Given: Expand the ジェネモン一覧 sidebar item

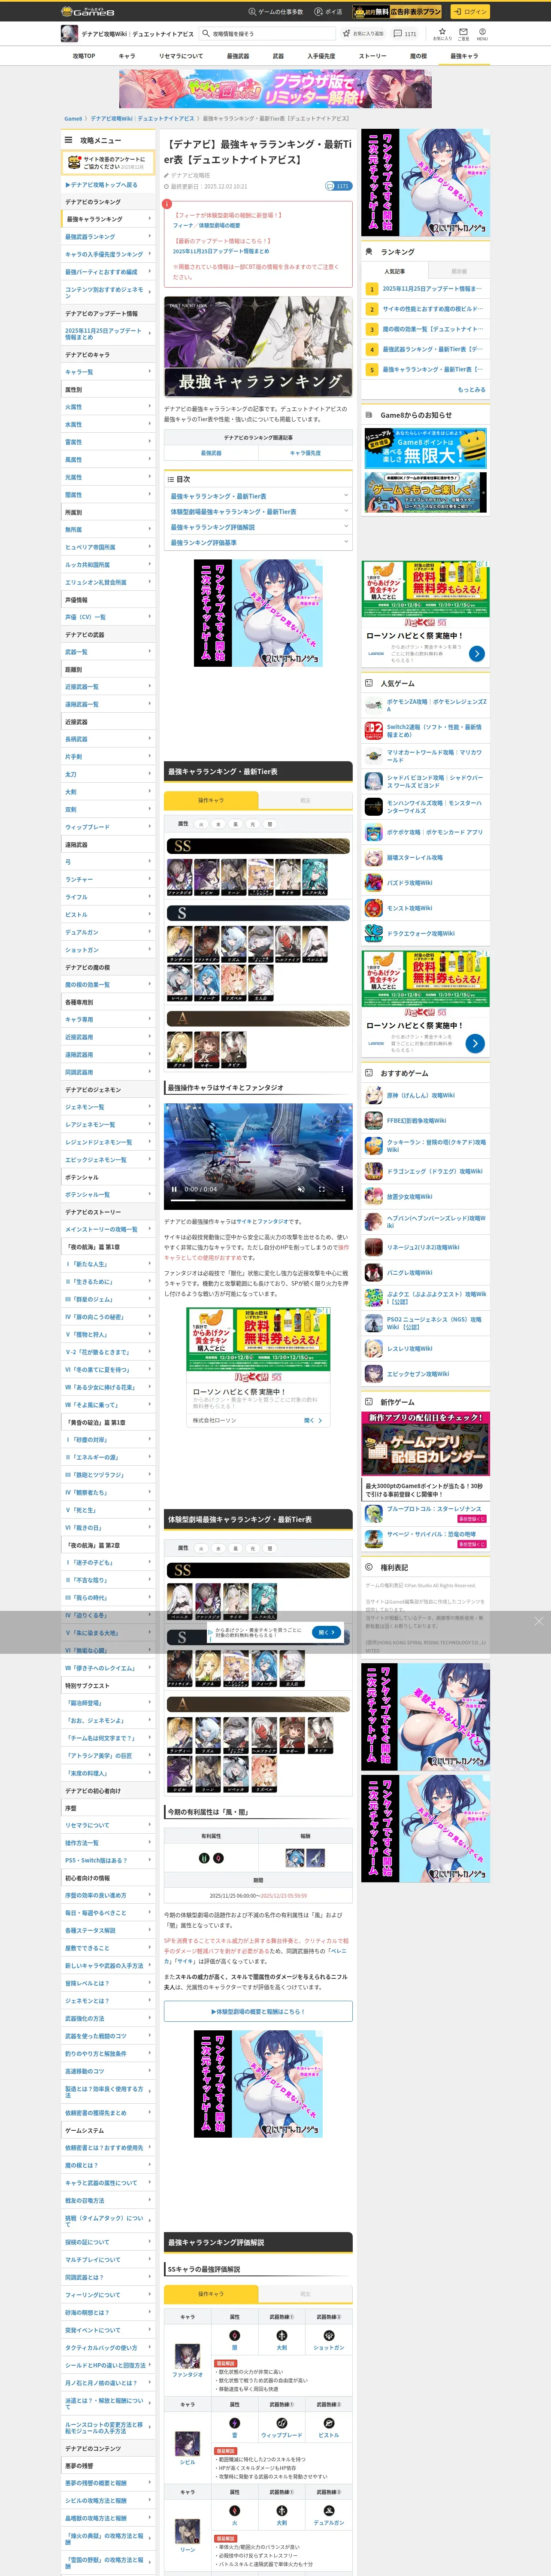Looking at the screenshot, I should [x=108, y=1107].
